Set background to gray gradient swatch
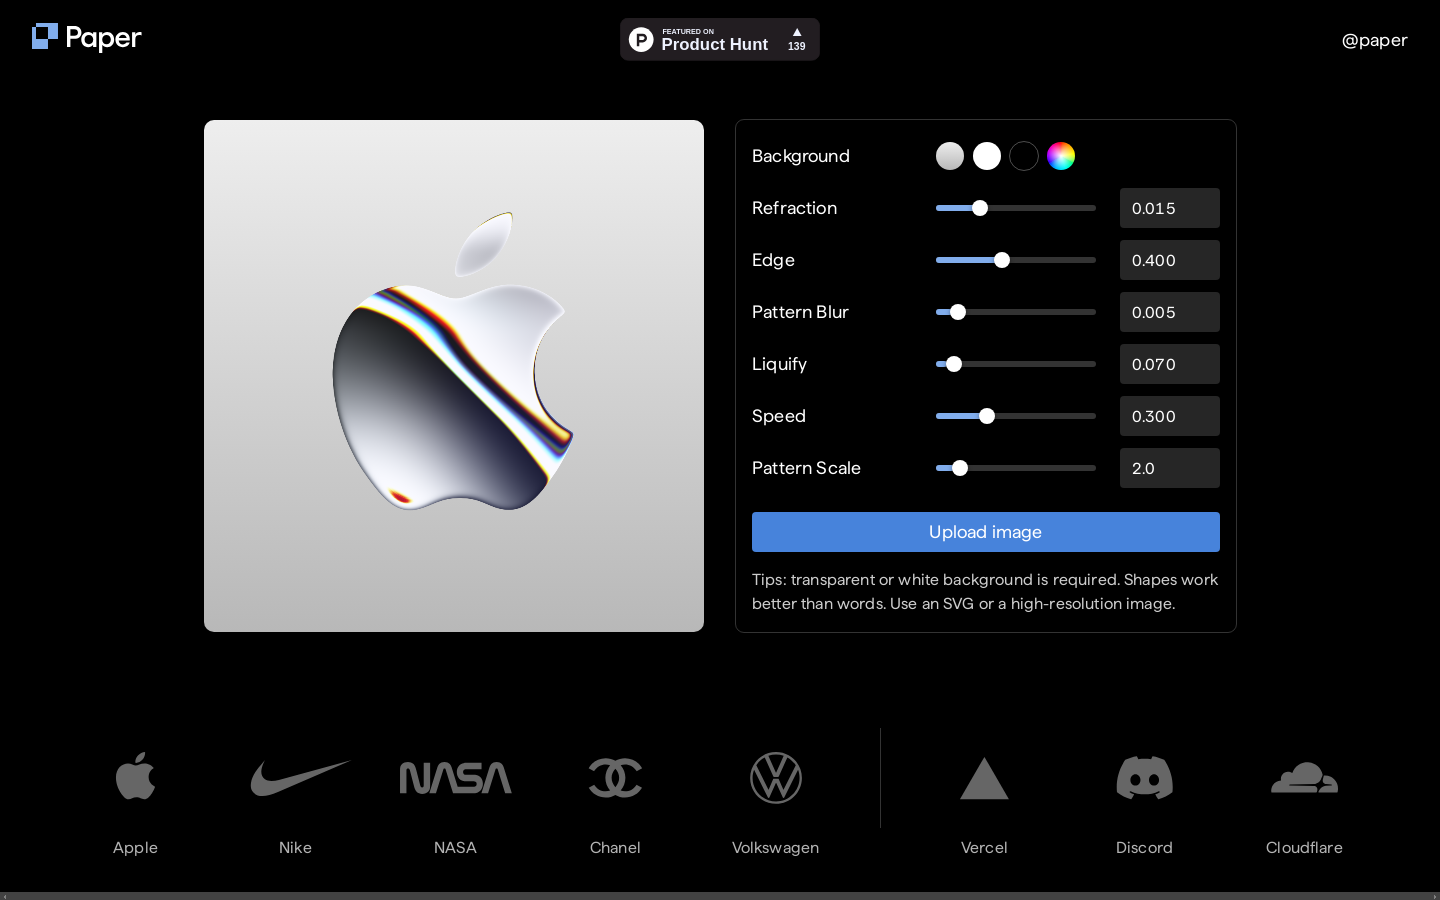The image size is (1440, 900). tap(950, 156)
